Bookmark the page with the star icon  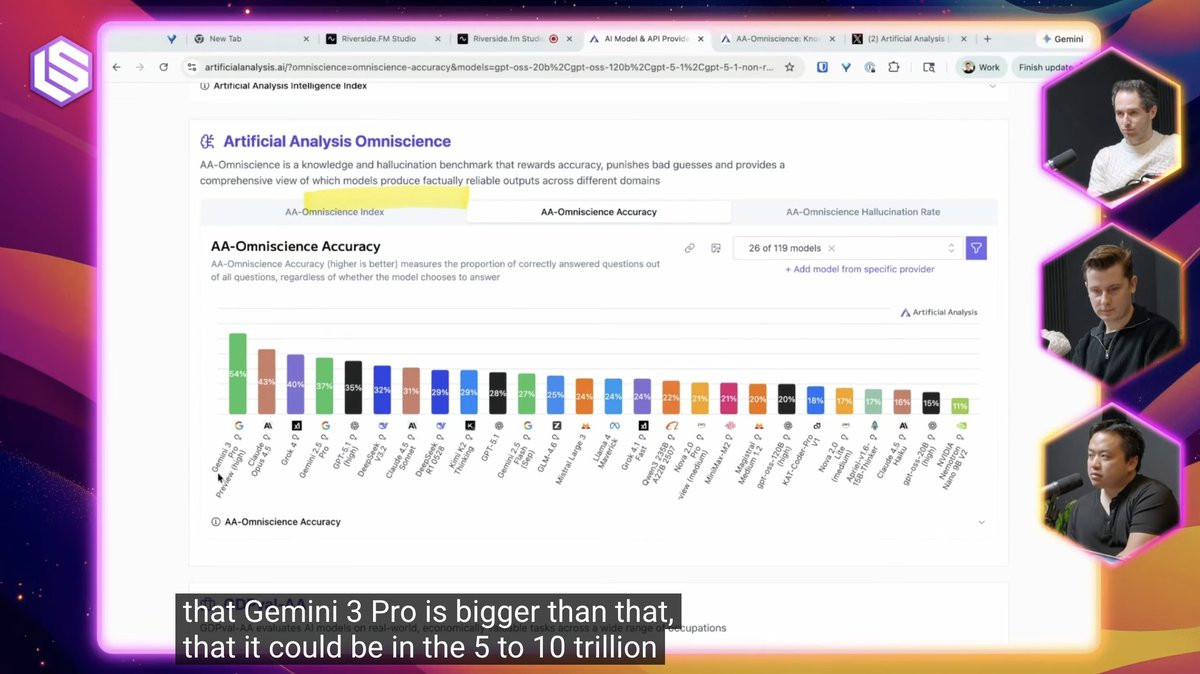[x=789, y=67]
